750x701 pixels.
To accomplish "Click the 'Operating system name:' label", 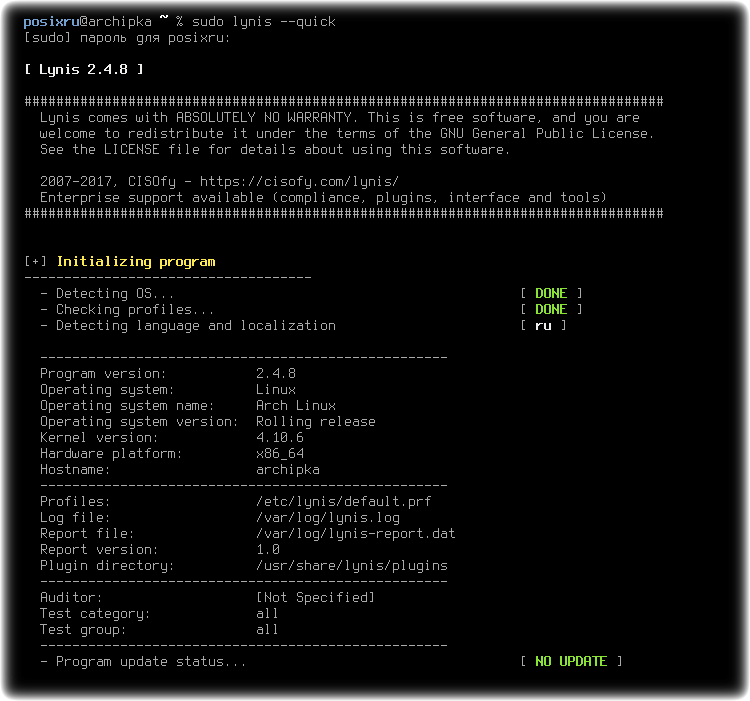I will [127, 405].
